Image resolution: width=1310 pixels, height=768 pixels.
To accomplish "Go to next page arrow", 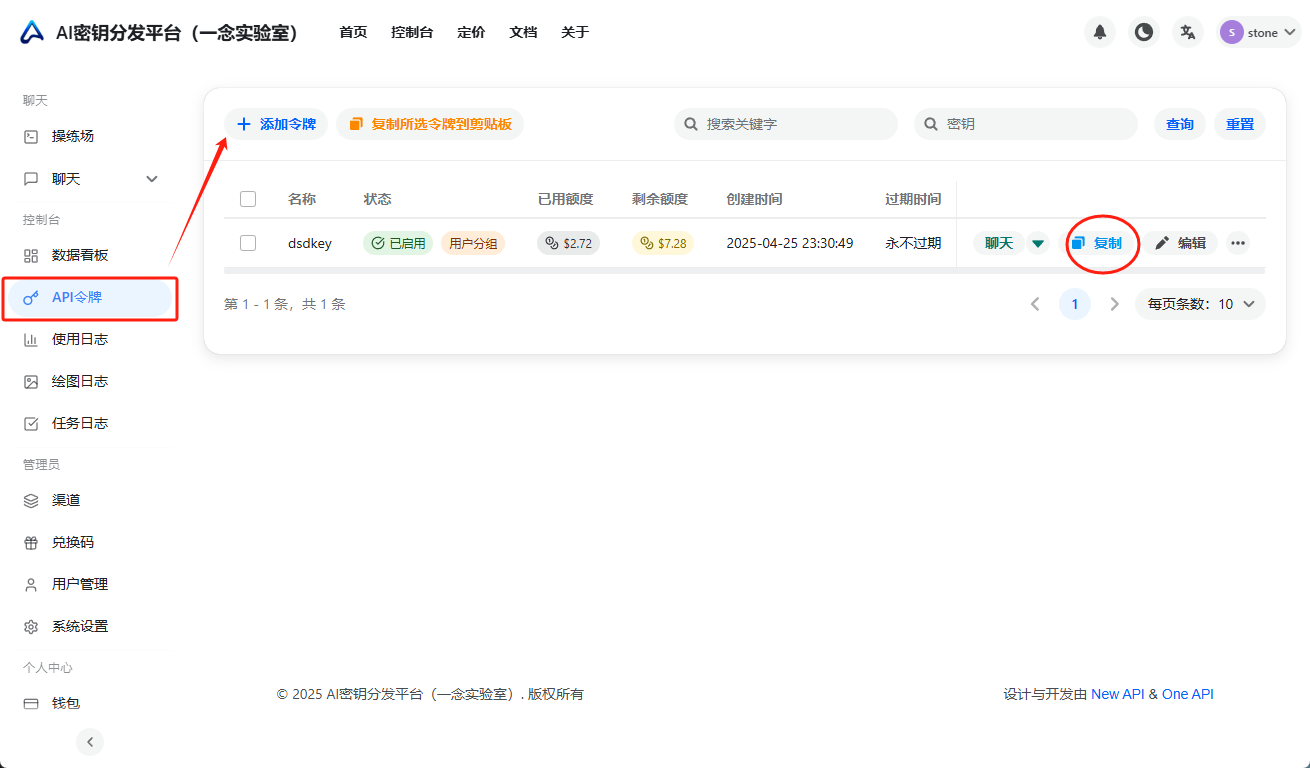I will pos(1115,304).
